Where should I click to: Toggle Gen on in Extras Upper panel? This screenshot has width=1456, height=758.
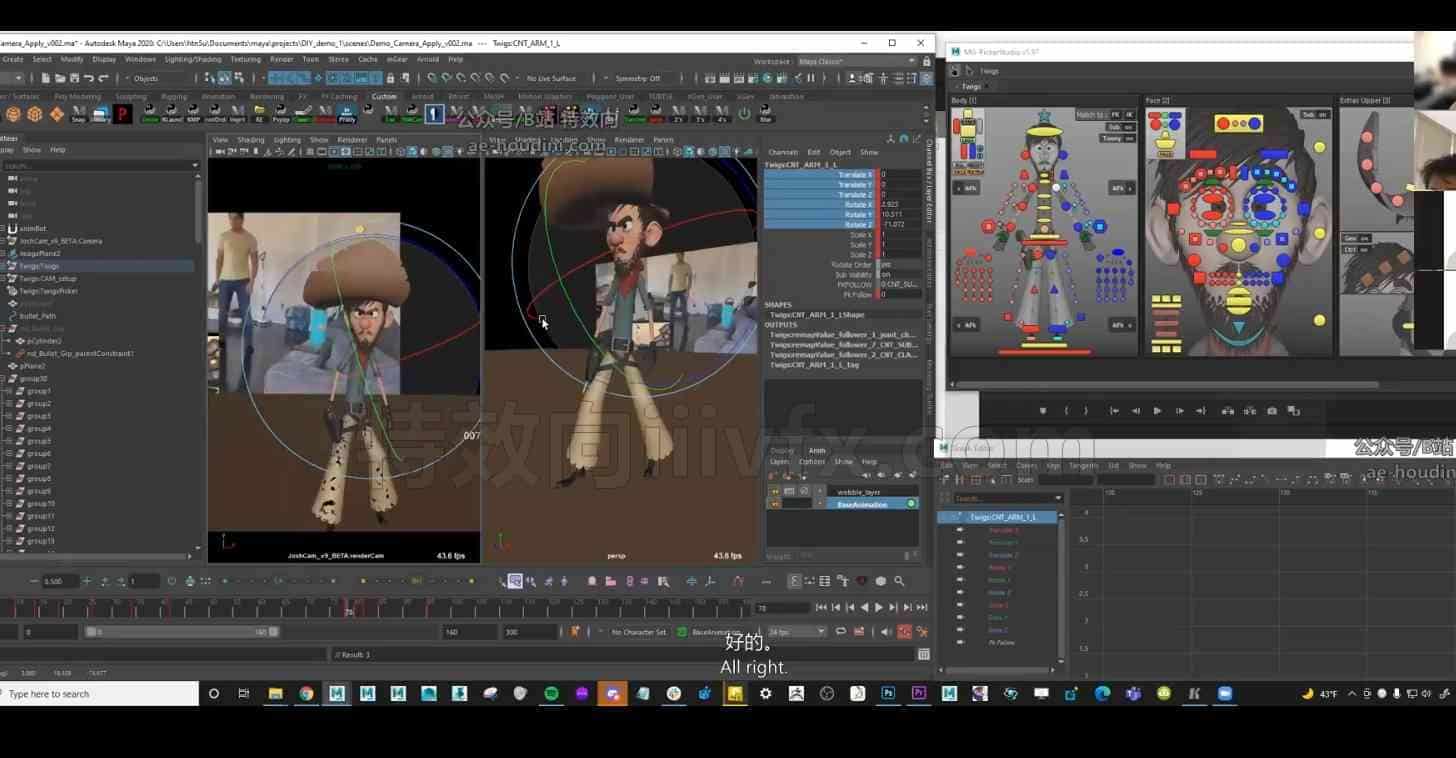point(1356,238)
